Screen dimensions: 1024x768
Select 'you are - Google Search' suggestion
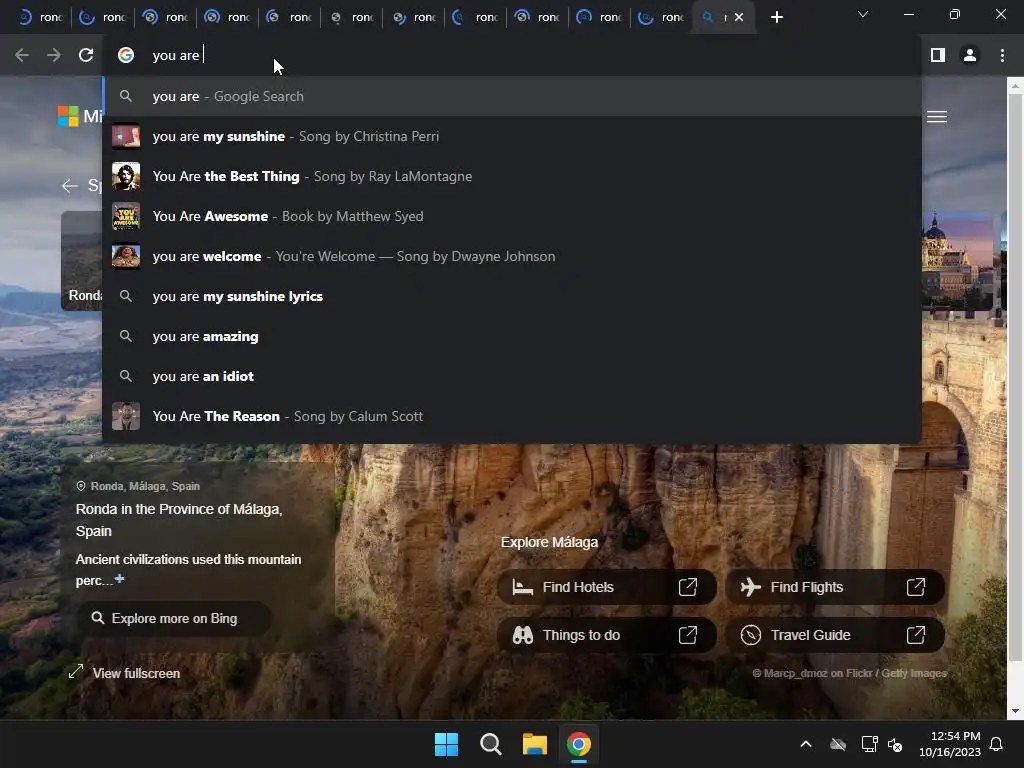(x=512, y=97)
